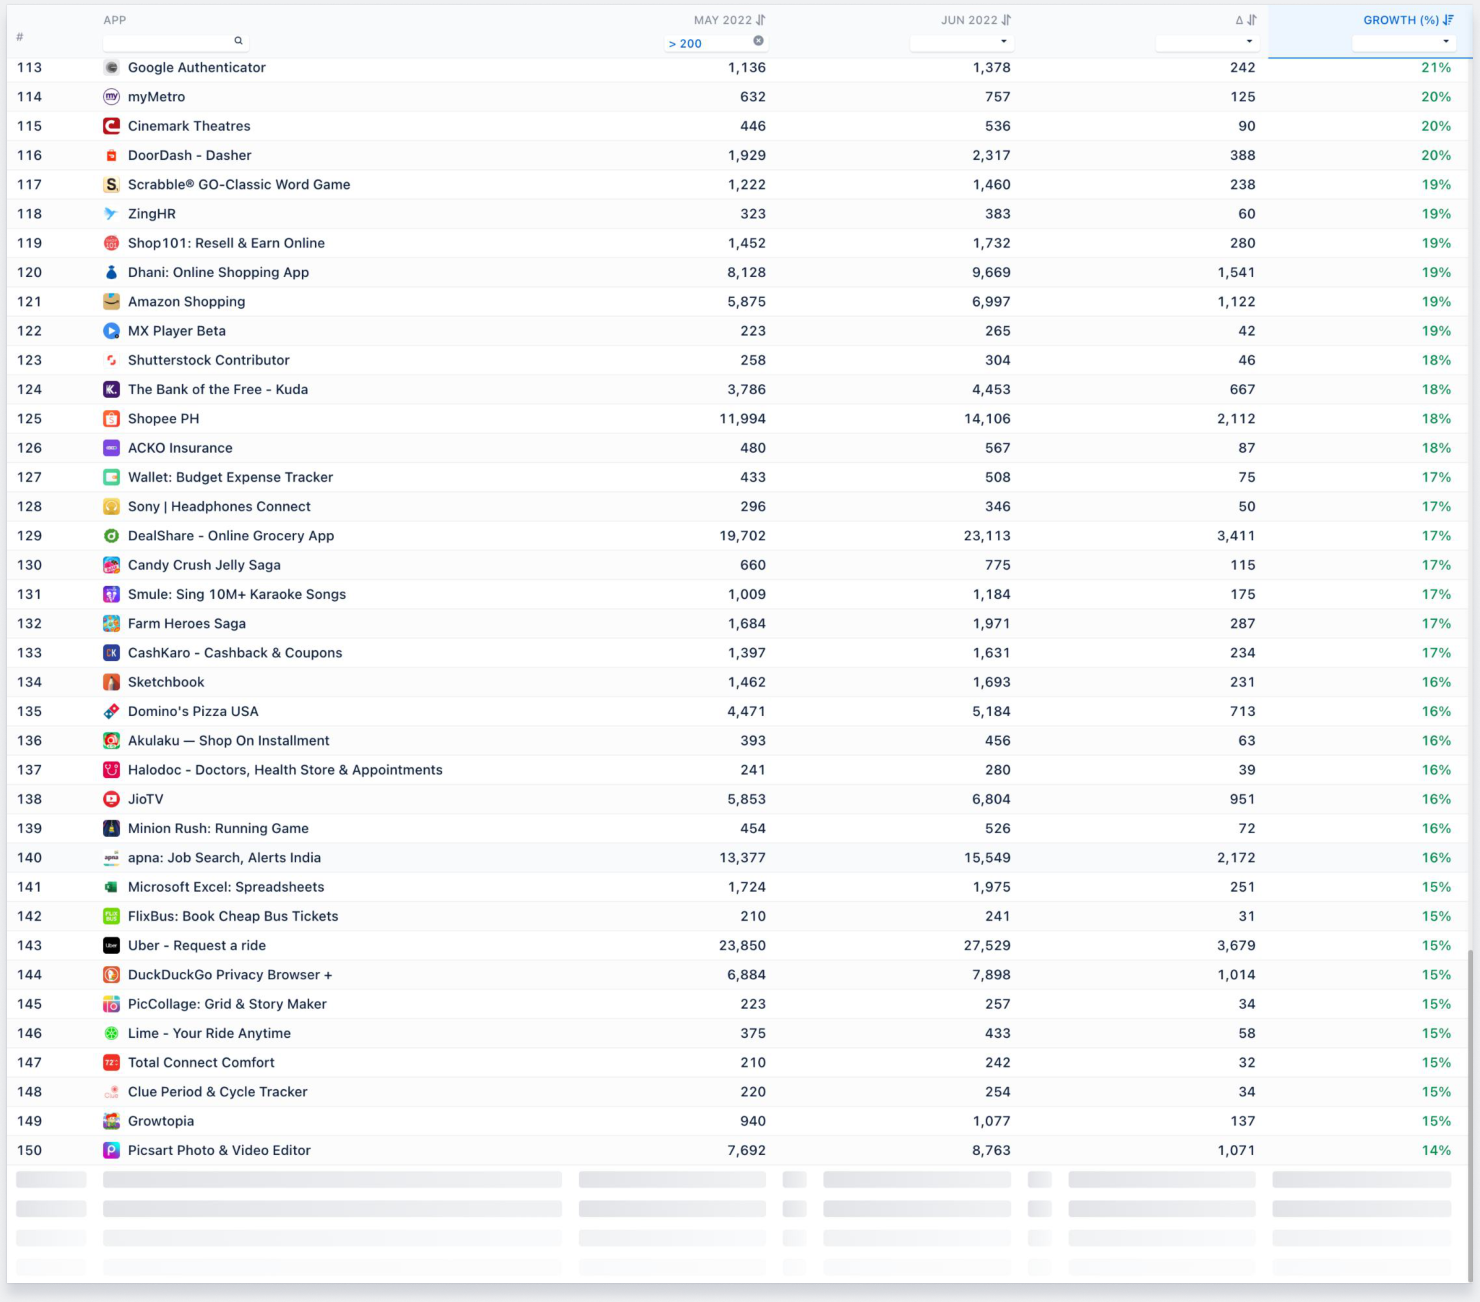Click the MX Player Beta app icon
The width and height of the screenshot is (1480, 1302).
pos(112,331)
